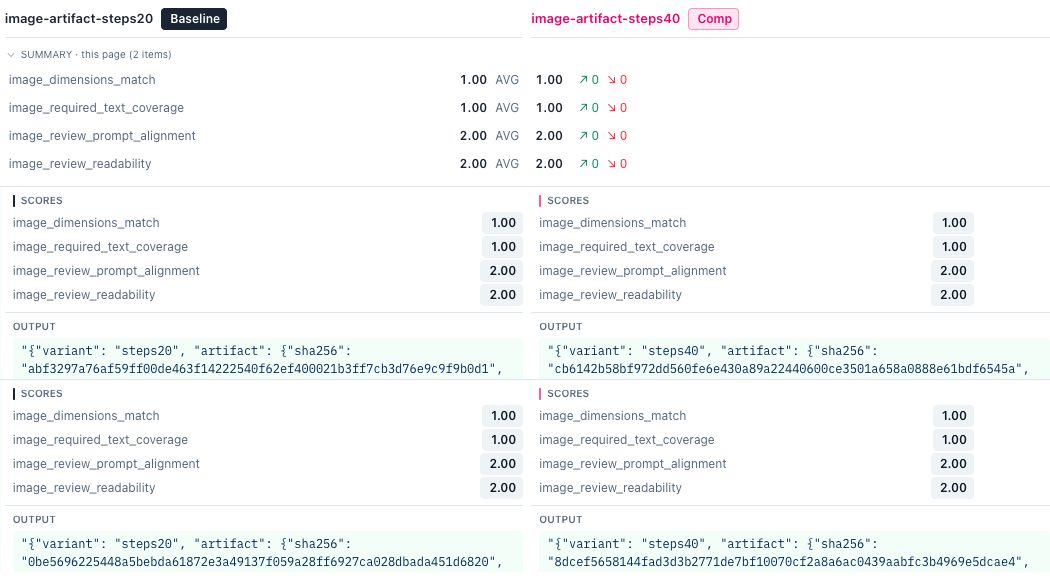Open the image-artifact-steps20 experiment title
The width and height of the screenshot is (1050, 578).
point(79,19)
